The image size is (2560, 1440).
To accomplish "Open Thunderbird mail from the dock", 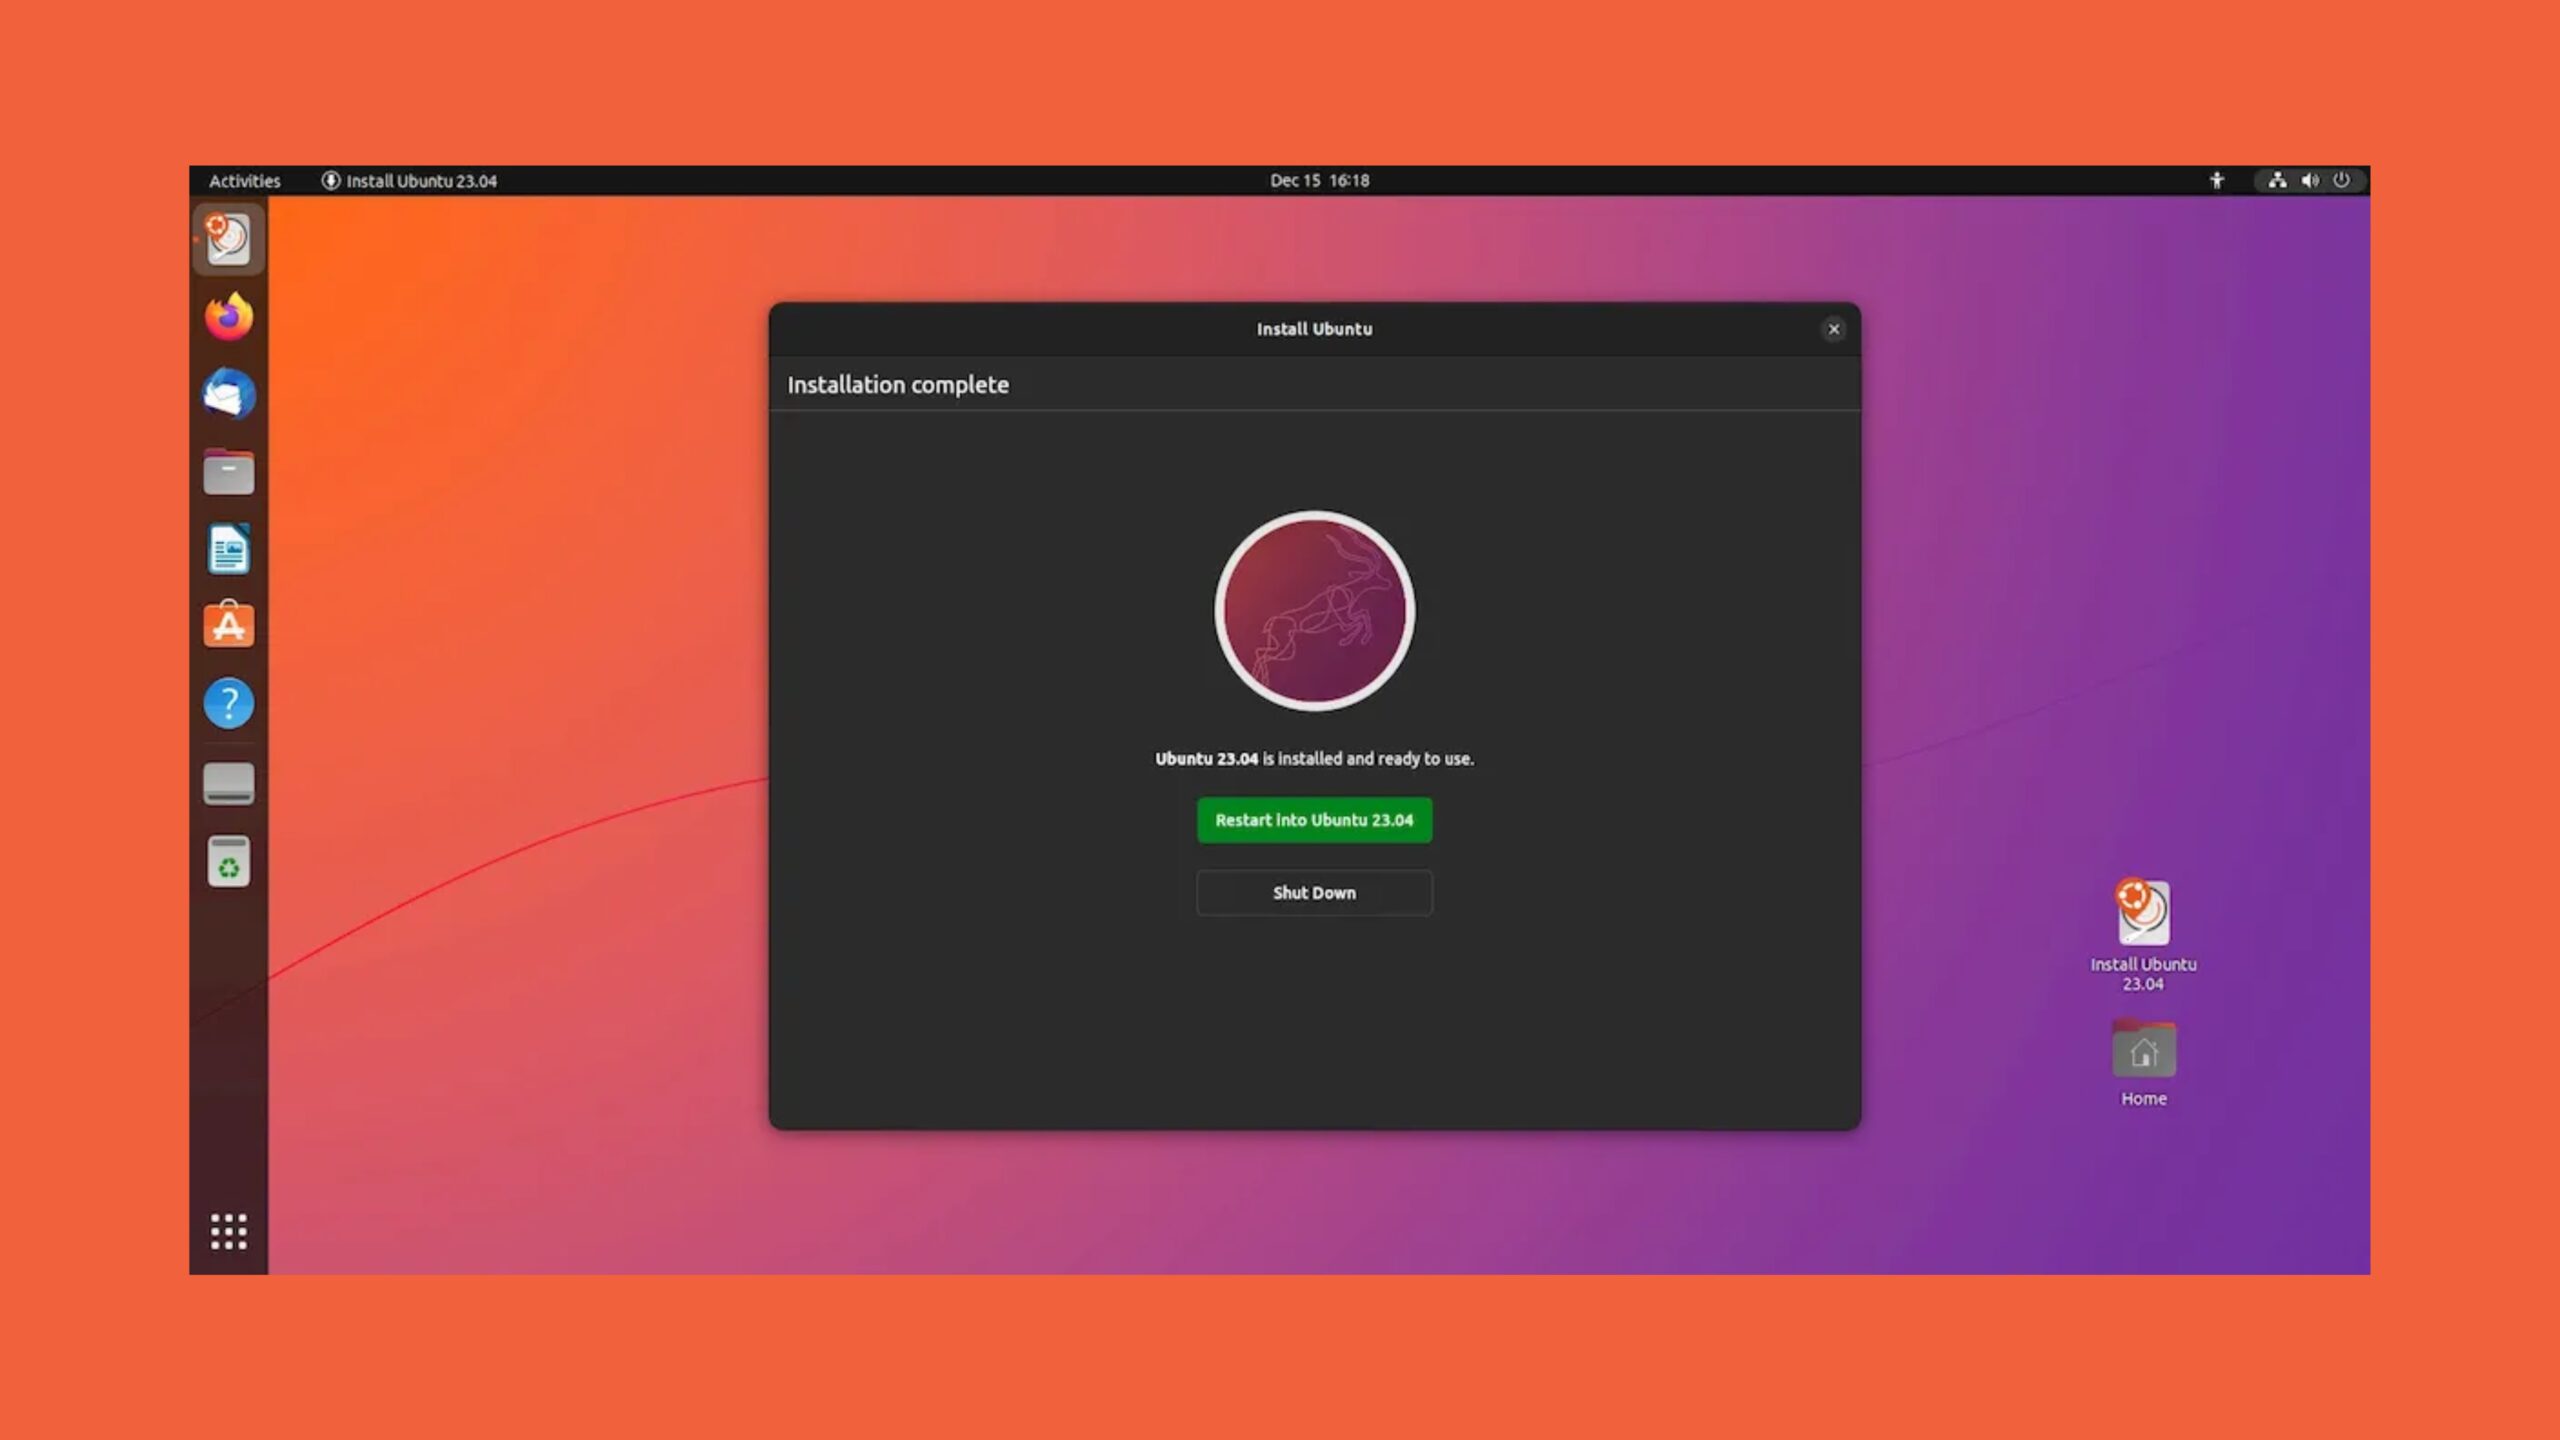I will [x=229, y=394].
